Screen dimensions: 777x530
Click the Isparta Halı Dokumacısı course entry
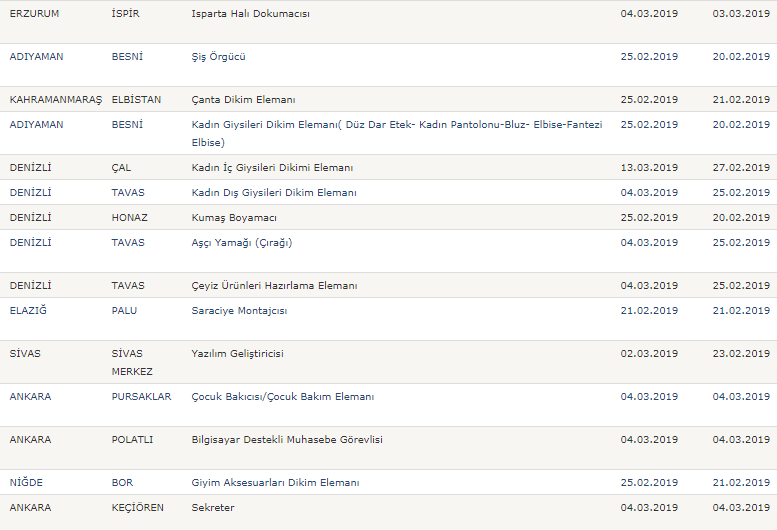[x=250, y=14]
